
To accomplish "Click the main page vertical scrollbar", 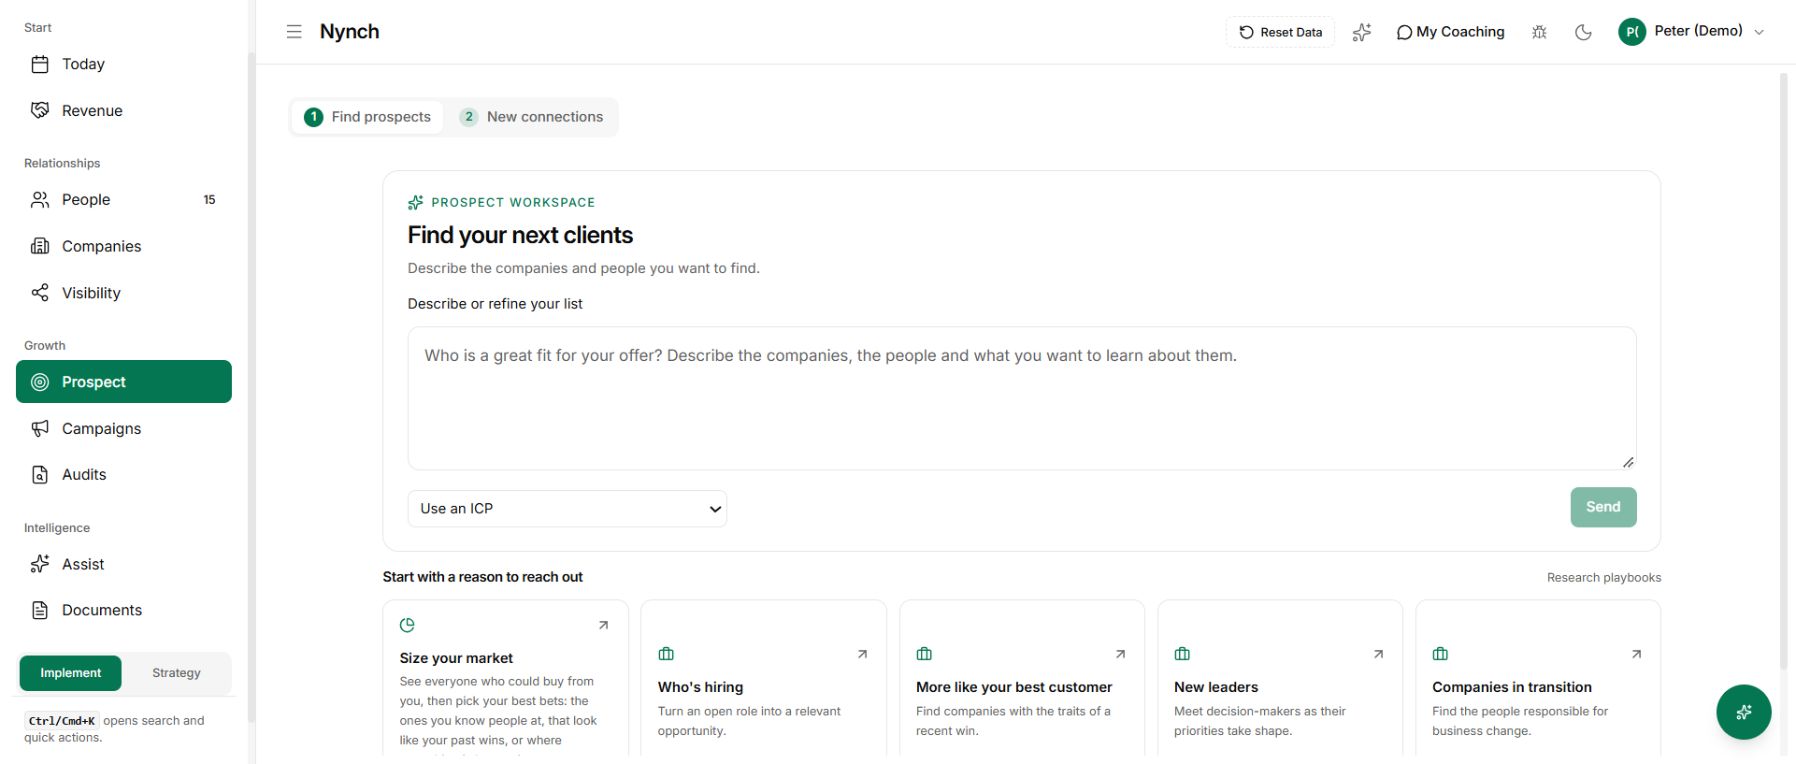I will [1783, 370].
